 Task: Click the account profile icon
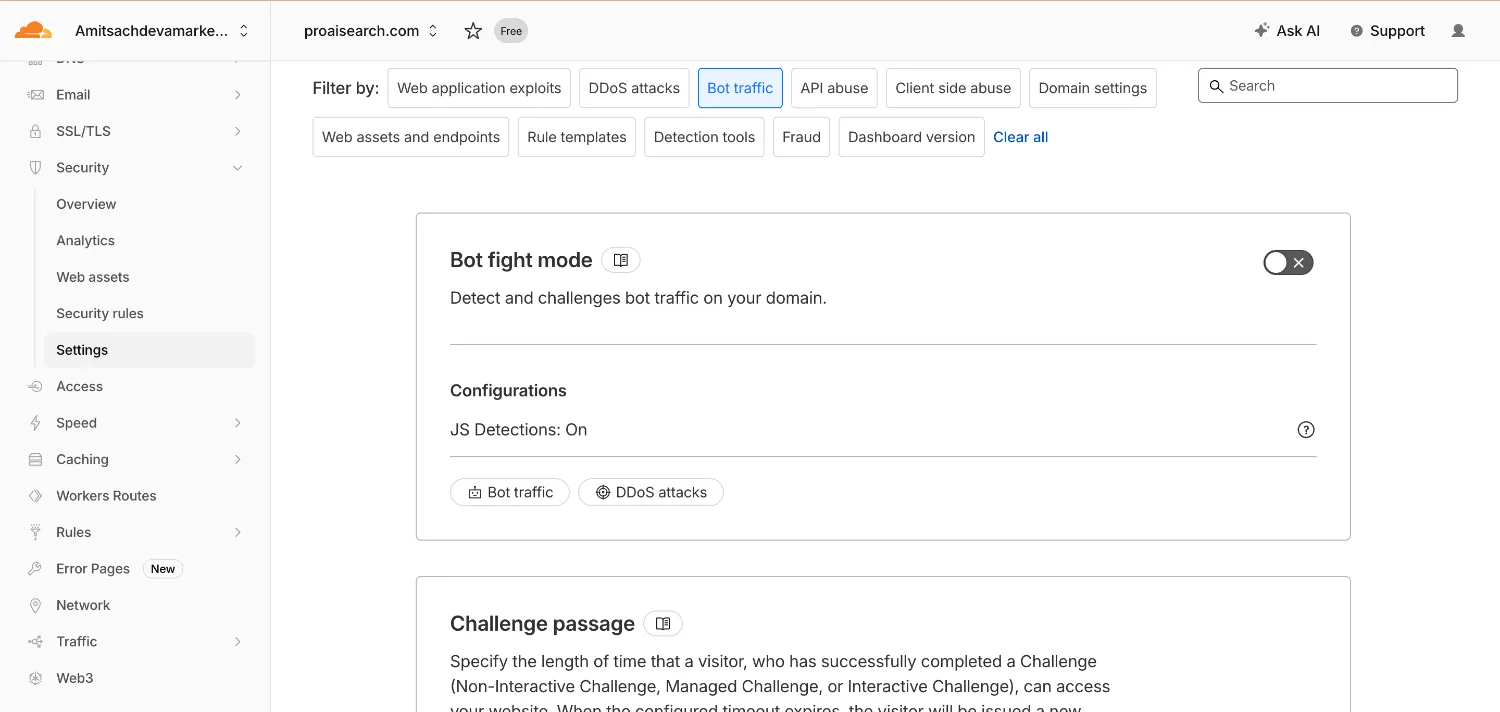[1457, 31]
